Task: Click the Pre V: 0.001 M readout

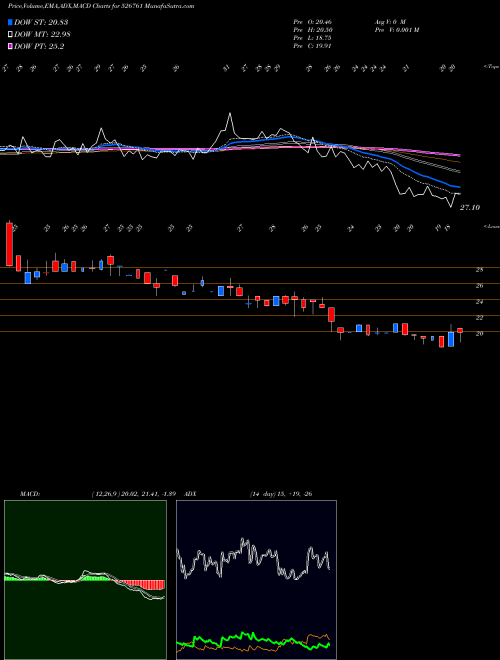Action: click(x=396, y=30)
